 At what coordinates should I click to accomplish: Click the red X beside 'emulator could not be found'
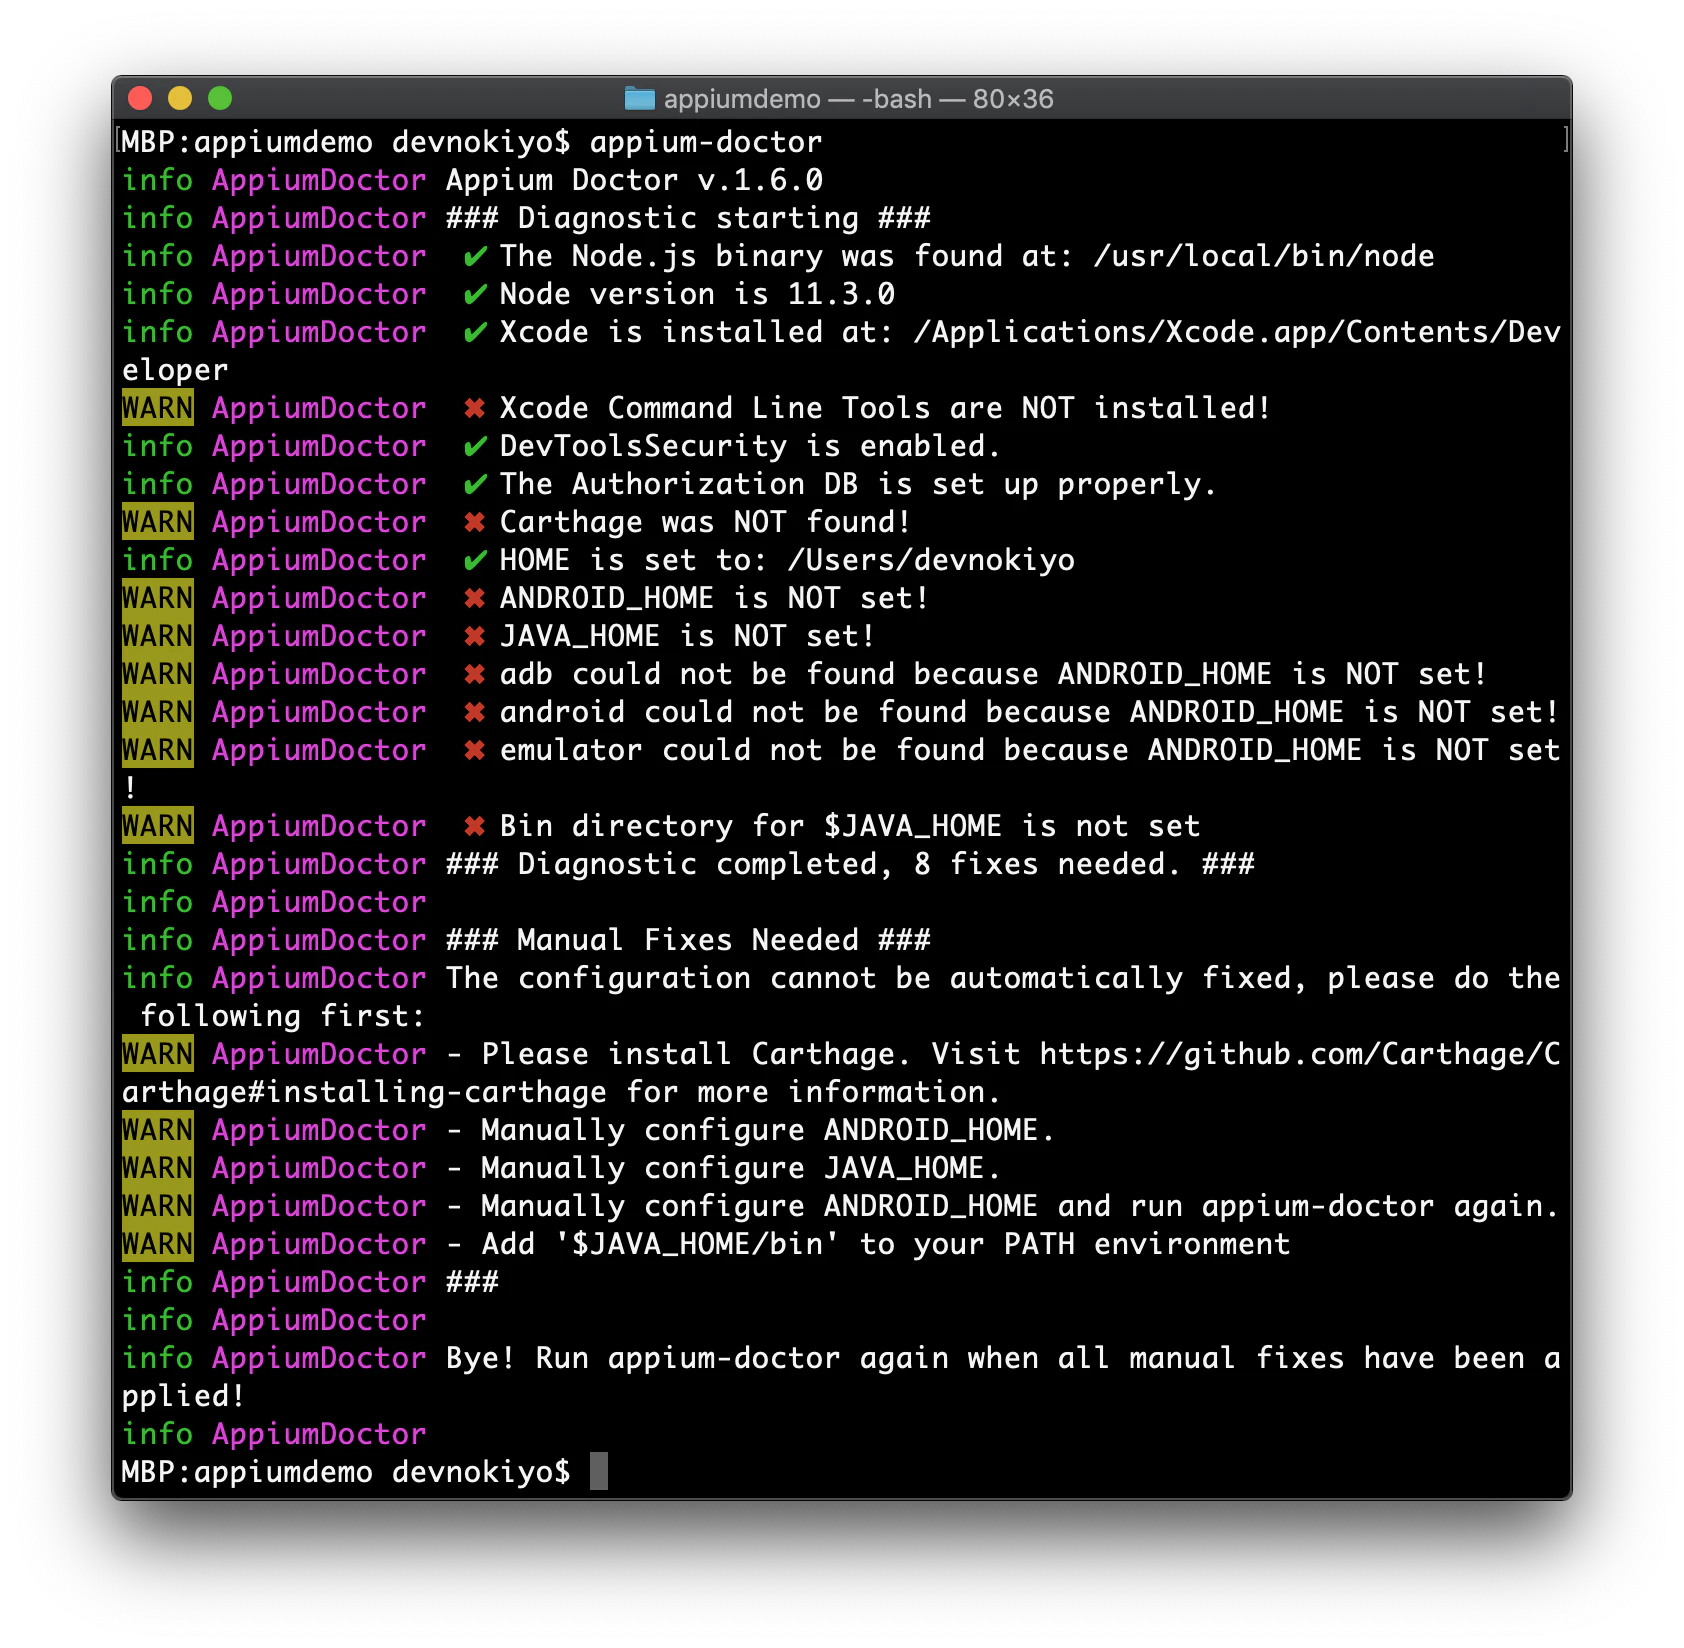[475, 750]
